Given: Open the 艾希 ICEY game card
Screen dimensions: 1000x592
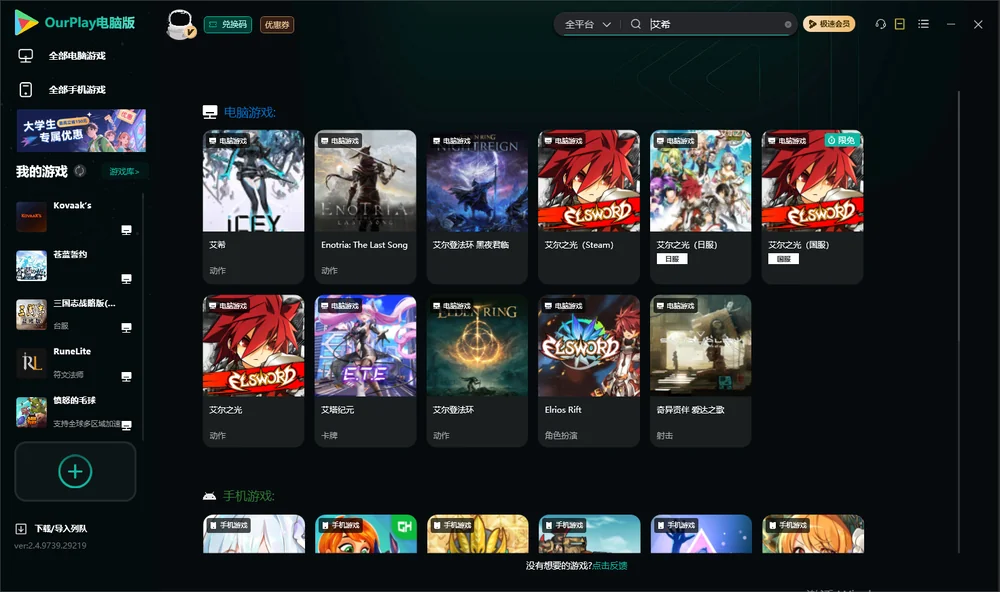Looking at the screenshot, I should 254,207.
